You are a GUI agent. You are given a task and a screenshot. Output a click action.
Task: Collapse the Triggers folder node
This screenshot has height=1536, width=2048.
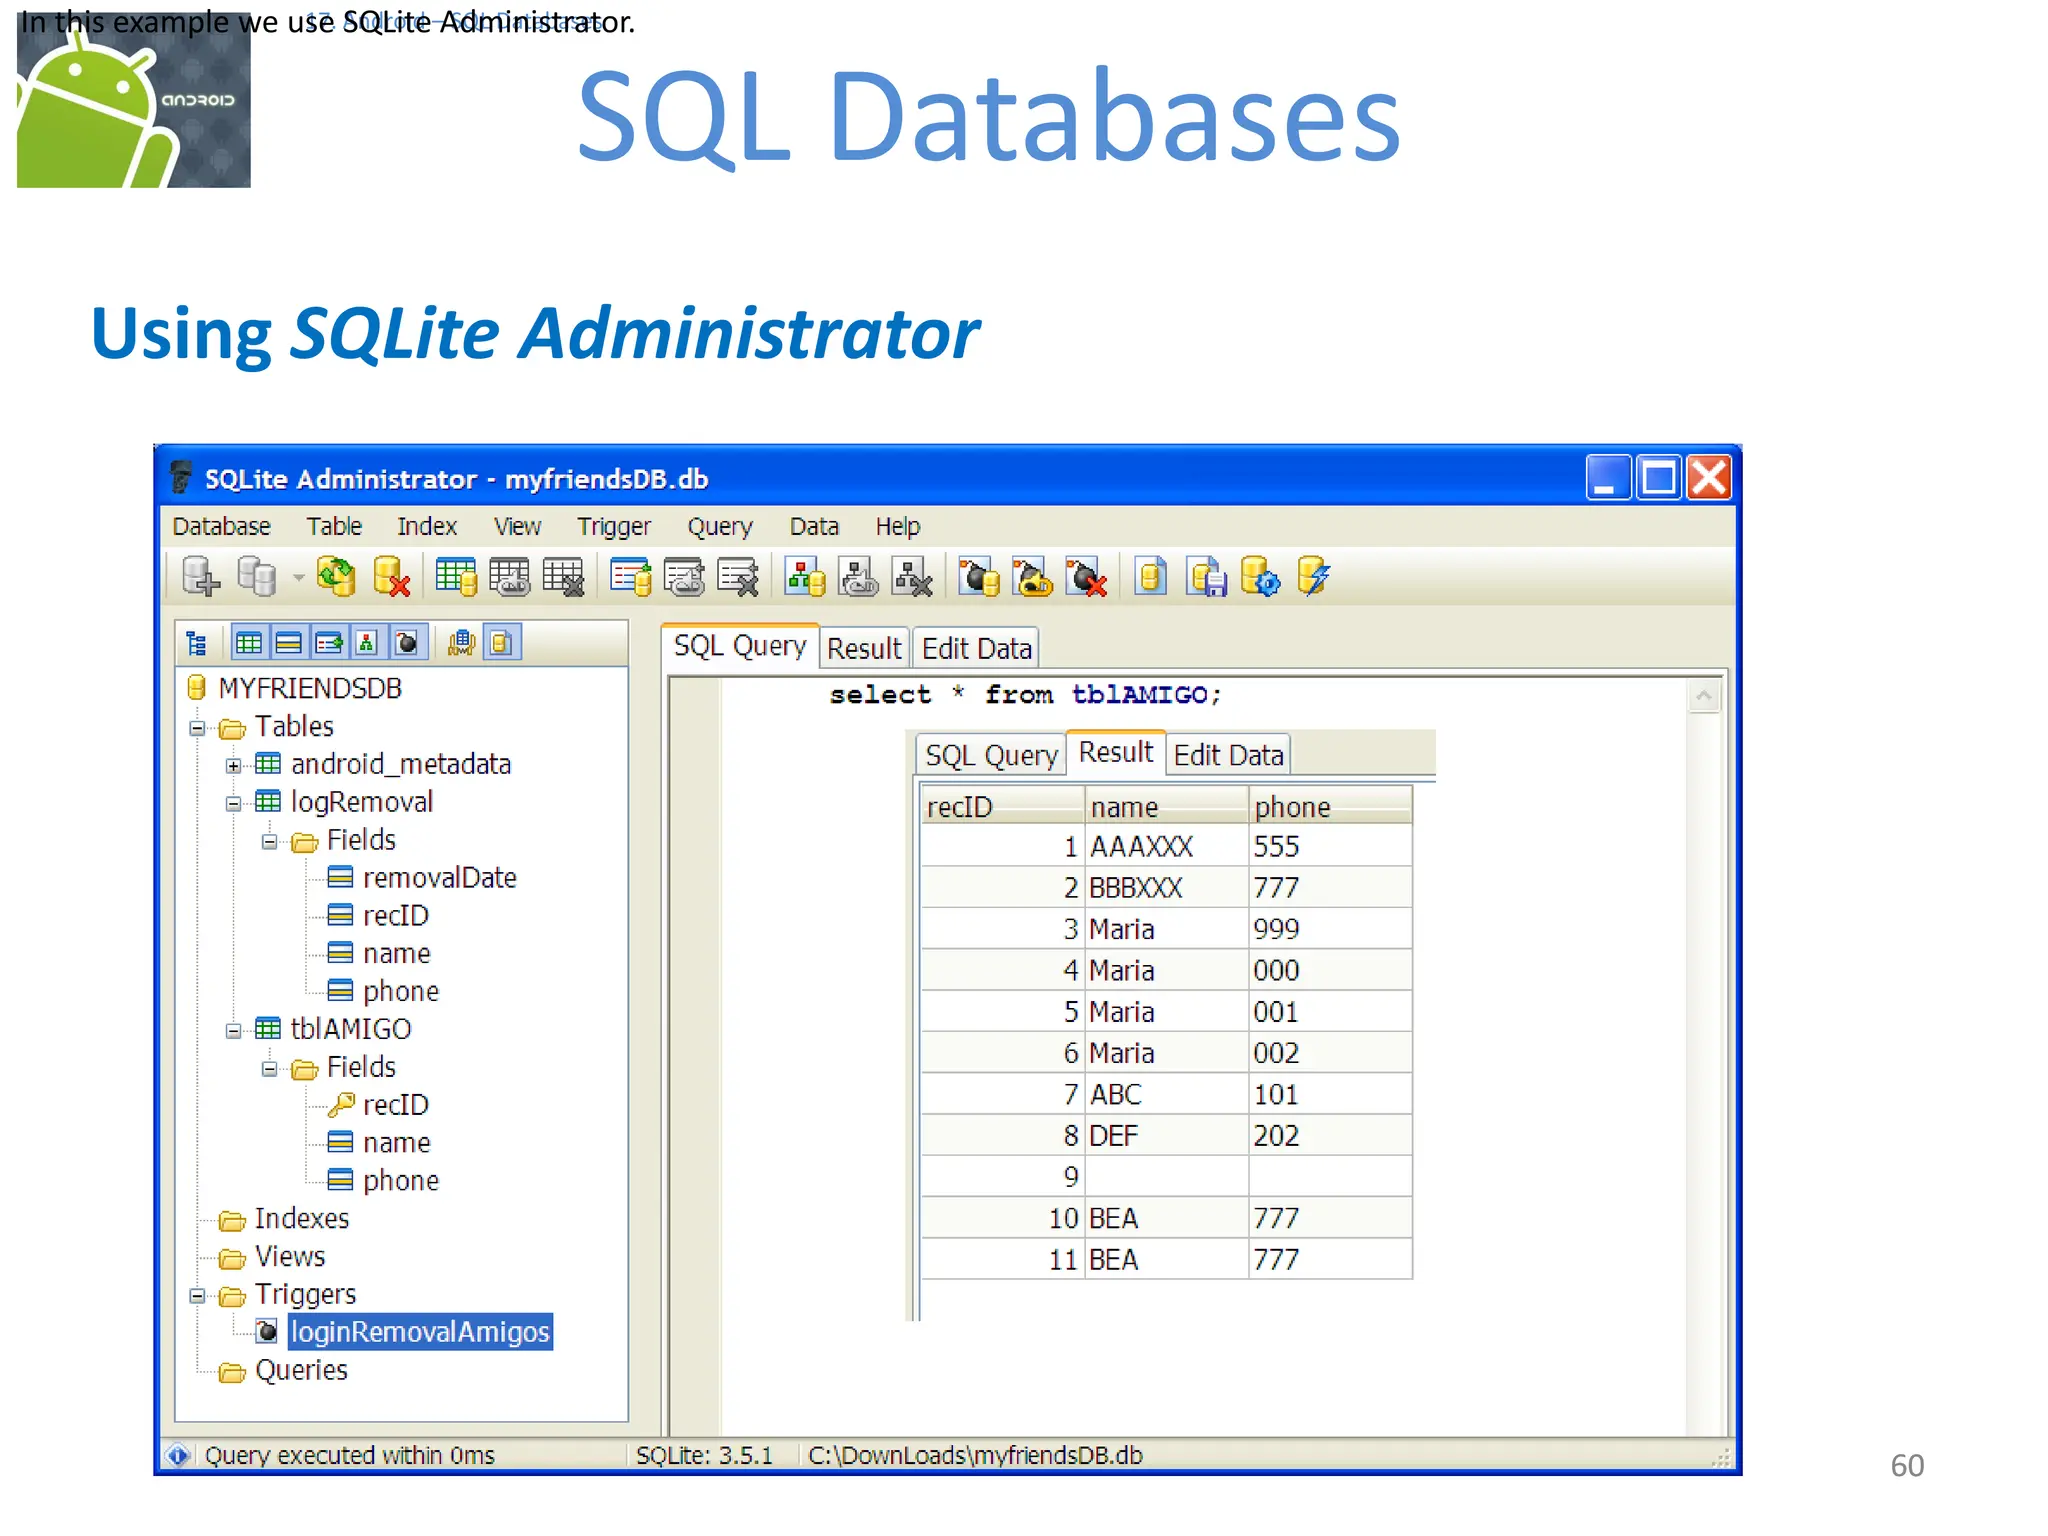(197, 1296)
